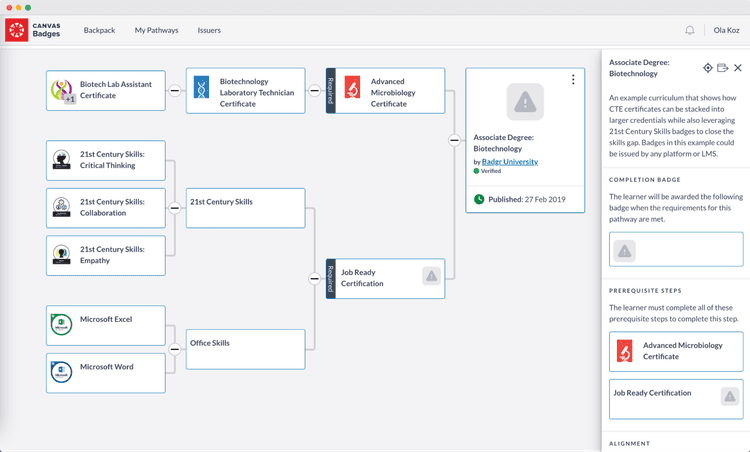Click "21st Century Skills: Critical Thinking" label
750x452 pixels.
(112, 160)
